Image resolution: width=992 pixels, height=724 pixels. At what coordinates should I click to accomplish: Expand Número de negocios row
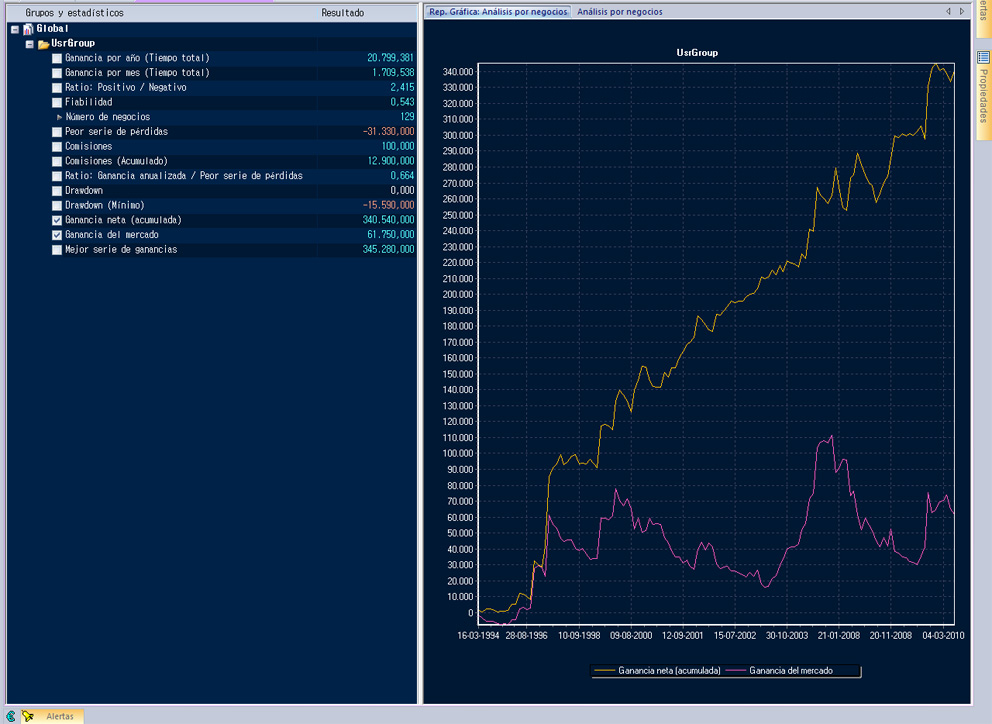(x=59, y=117)
